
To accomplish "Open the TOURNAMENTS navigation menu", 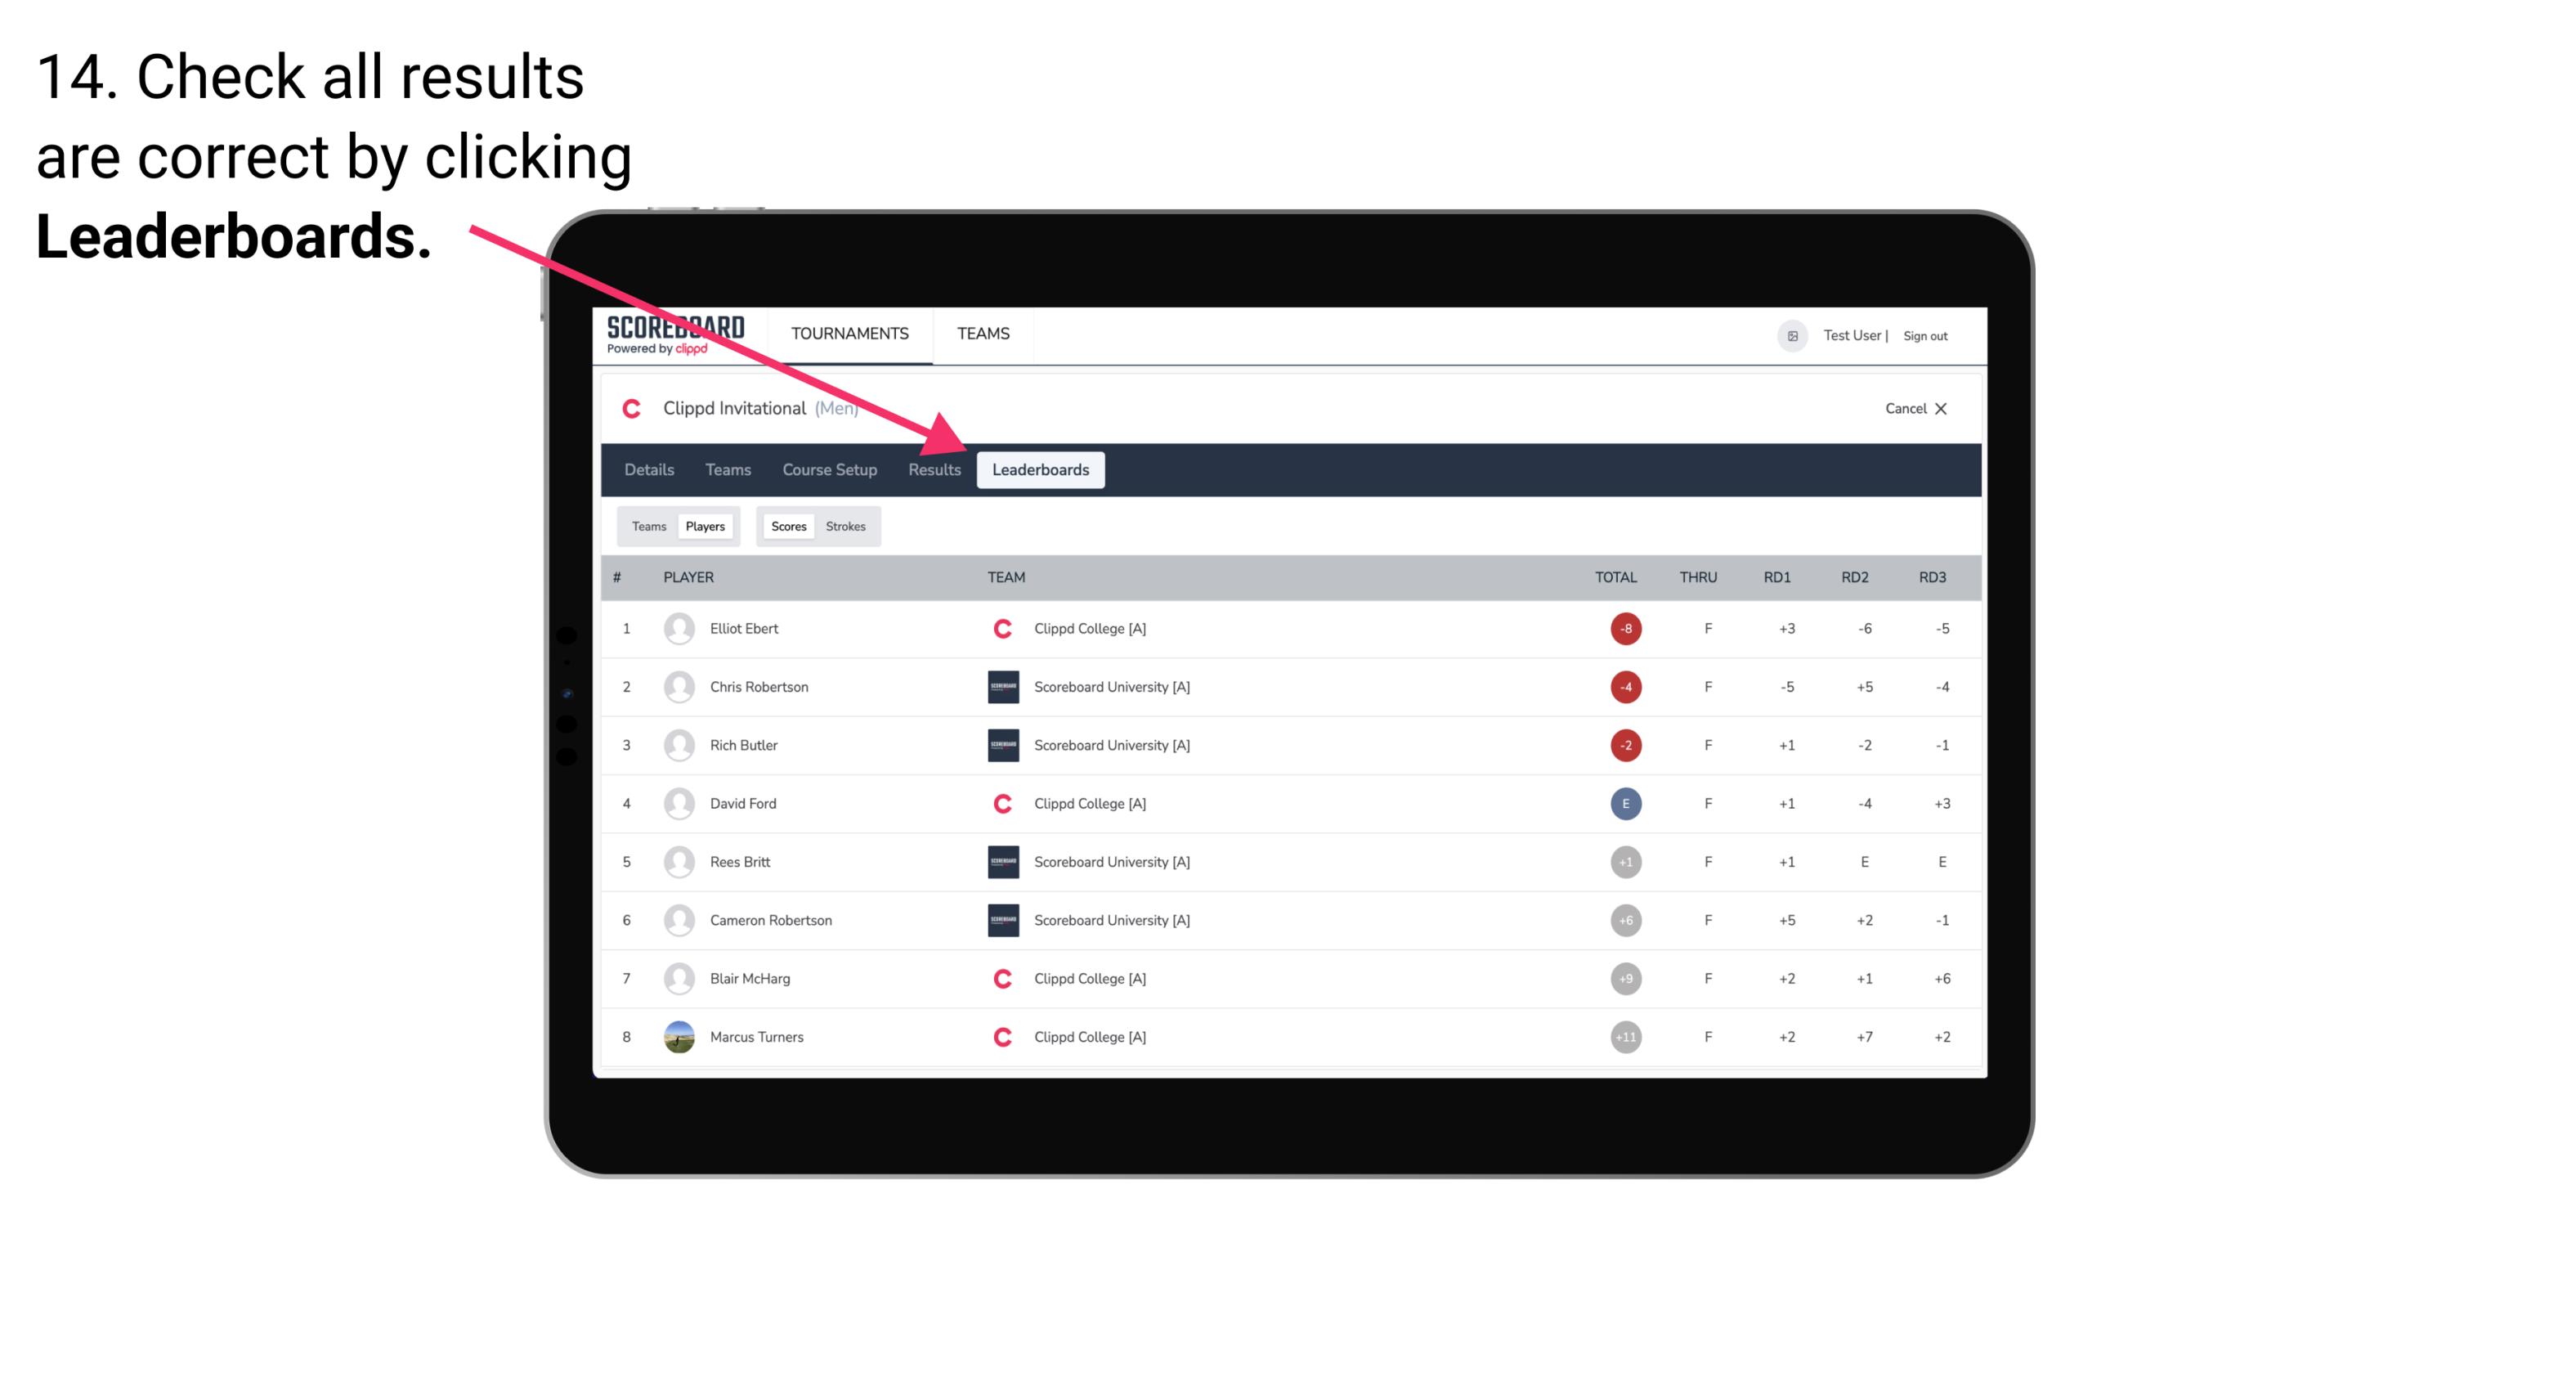I will 846,333.
